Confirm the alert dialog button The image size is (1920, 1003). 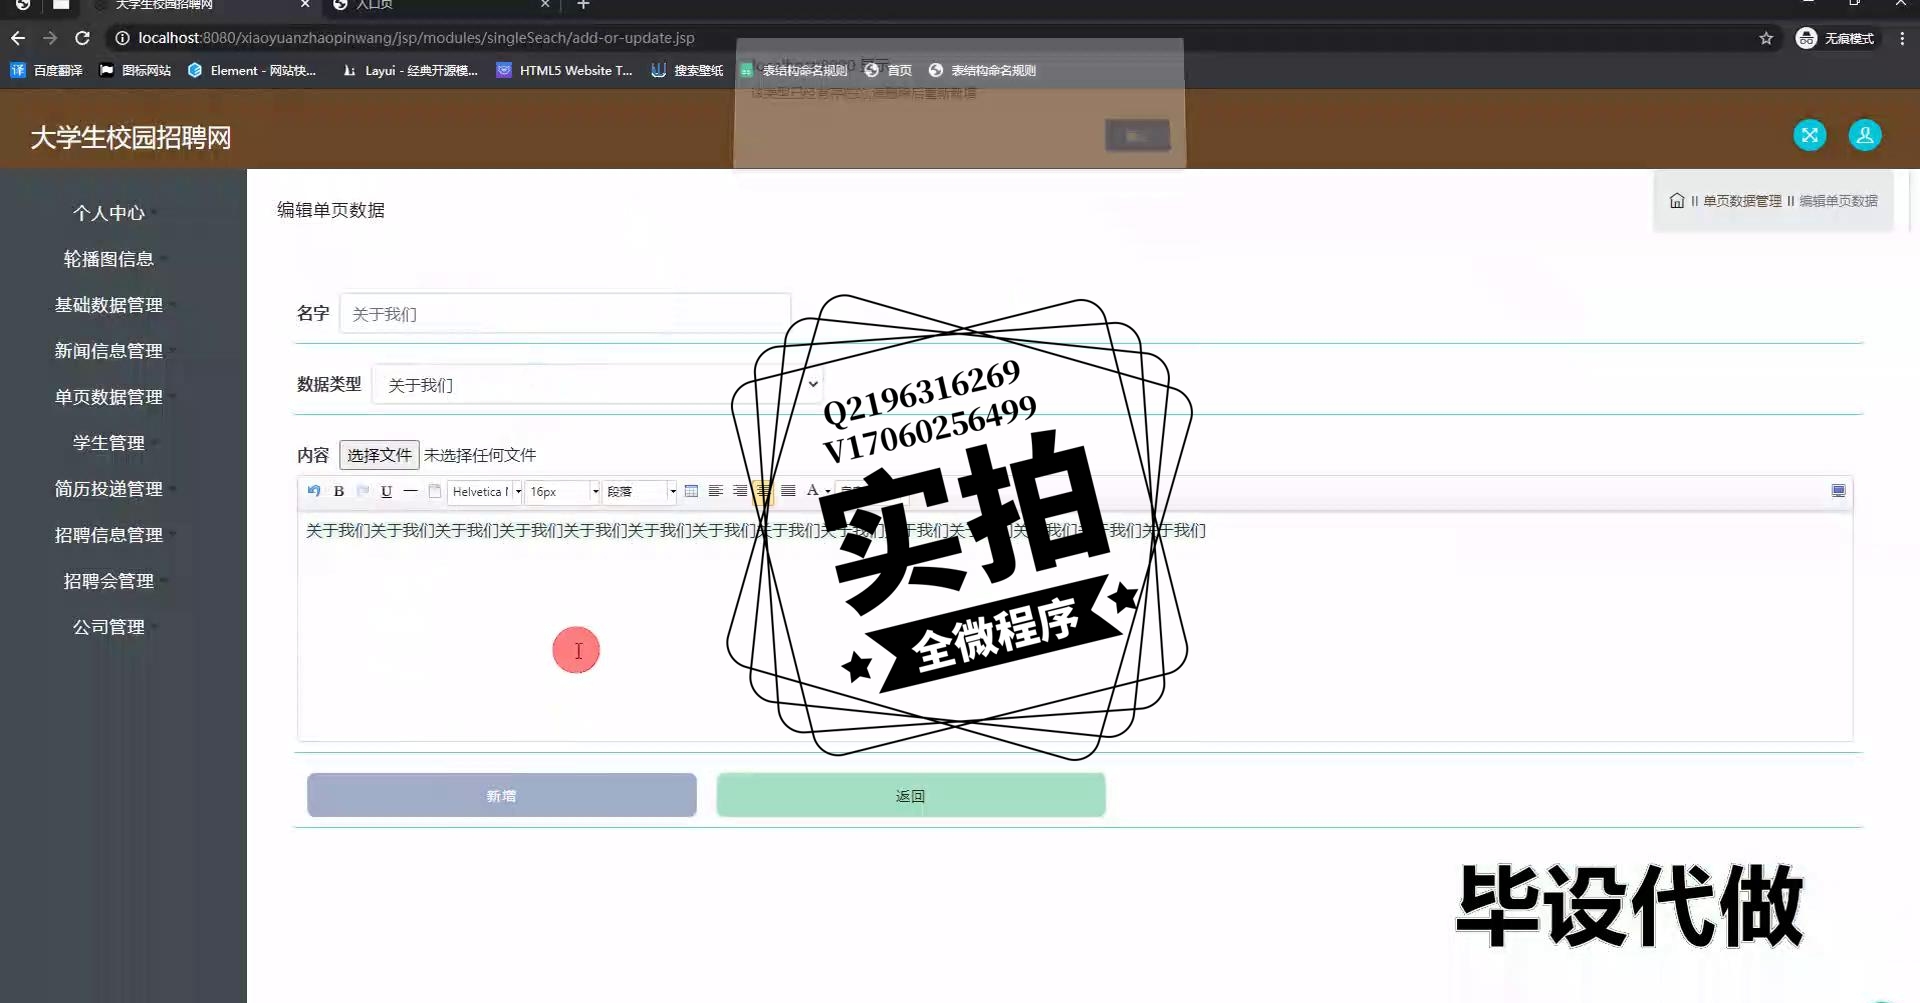tap(1138, 135)
